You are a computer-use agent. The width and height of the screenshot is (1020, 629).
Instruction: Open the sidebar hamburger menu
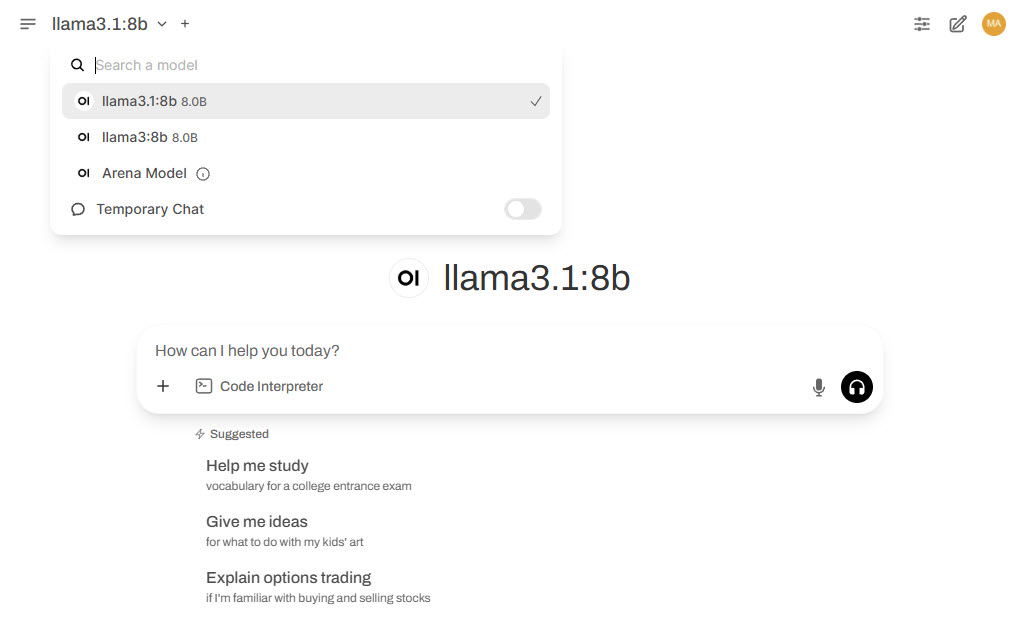(x=27, y=24)
